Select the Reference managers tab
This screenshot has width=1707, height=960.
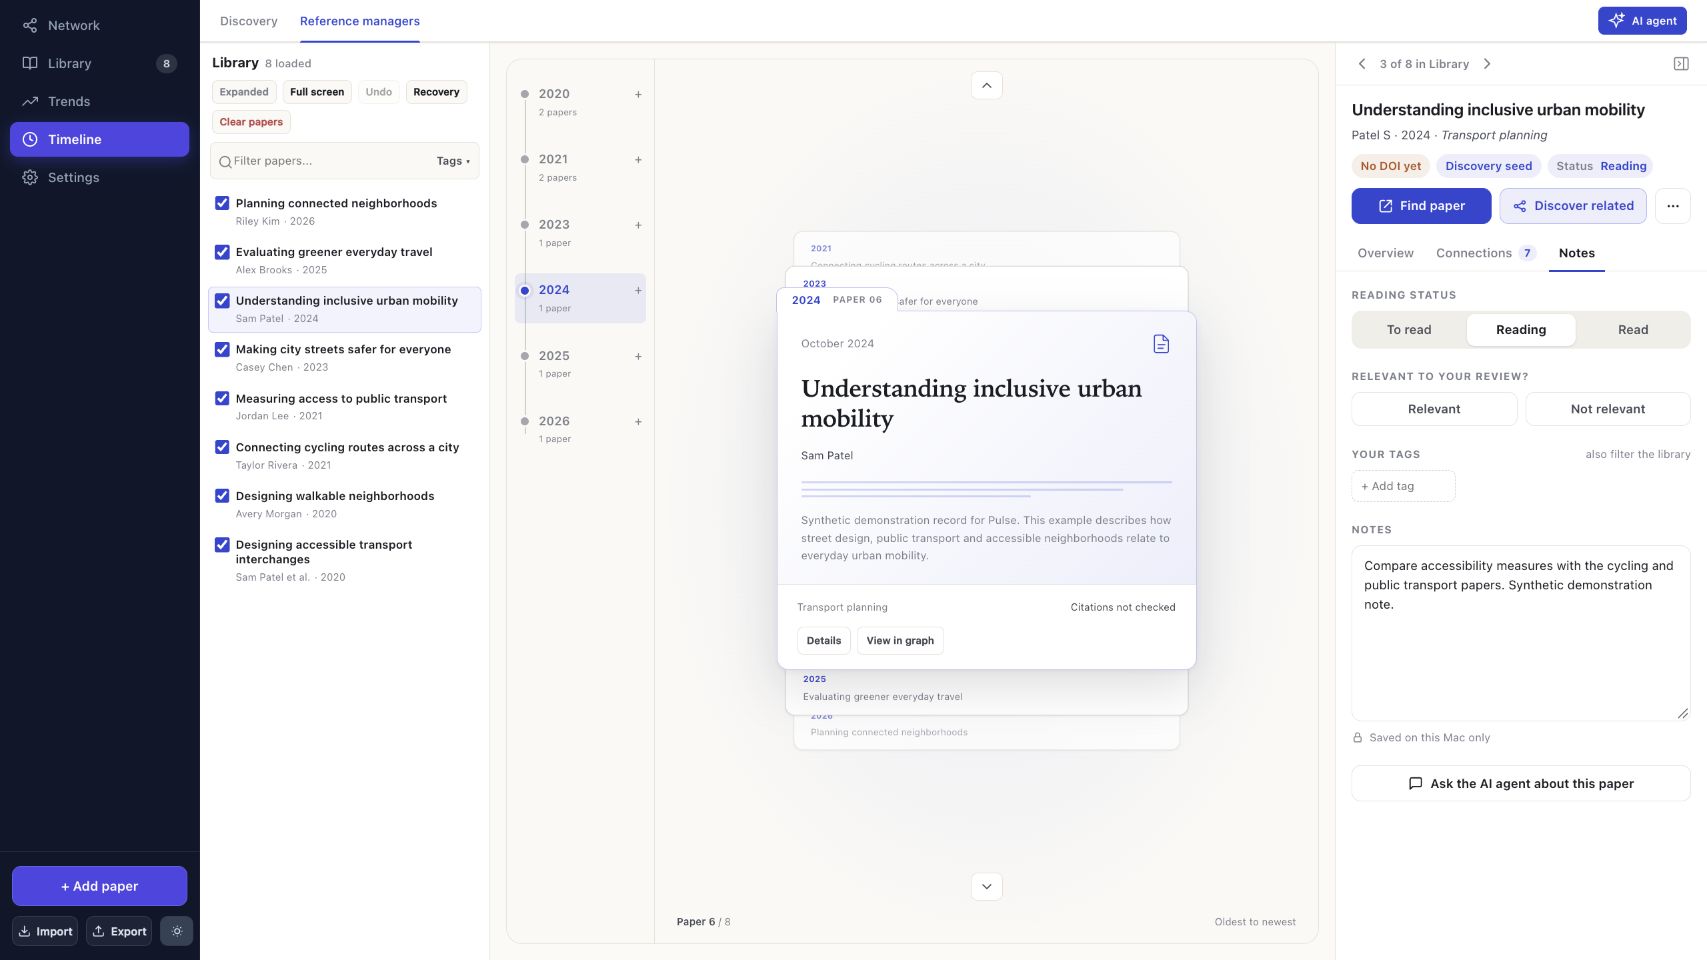pyautogui.click(x=360, y=21)
